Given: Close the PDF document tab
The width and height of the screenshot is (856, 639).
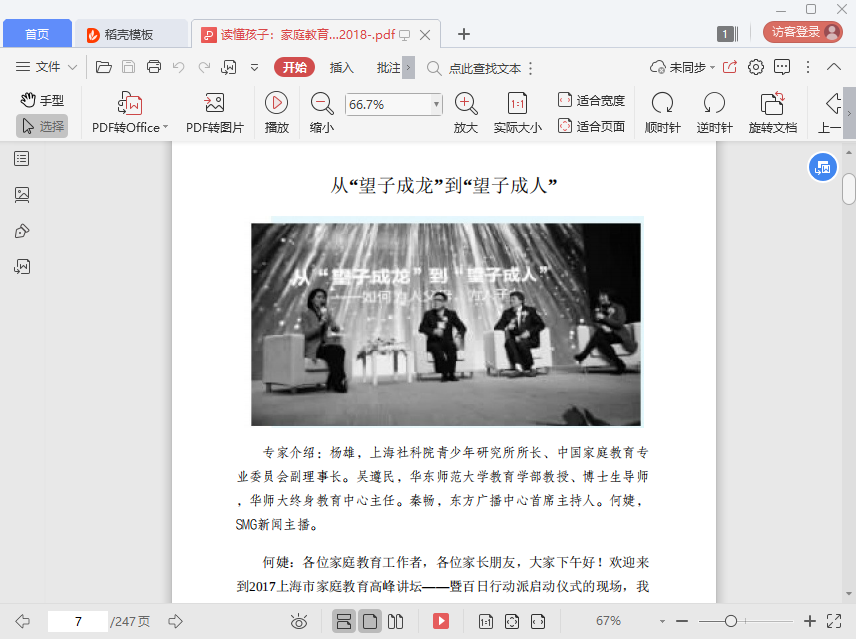Looking at the screenshot, I should tap(425, 34).
